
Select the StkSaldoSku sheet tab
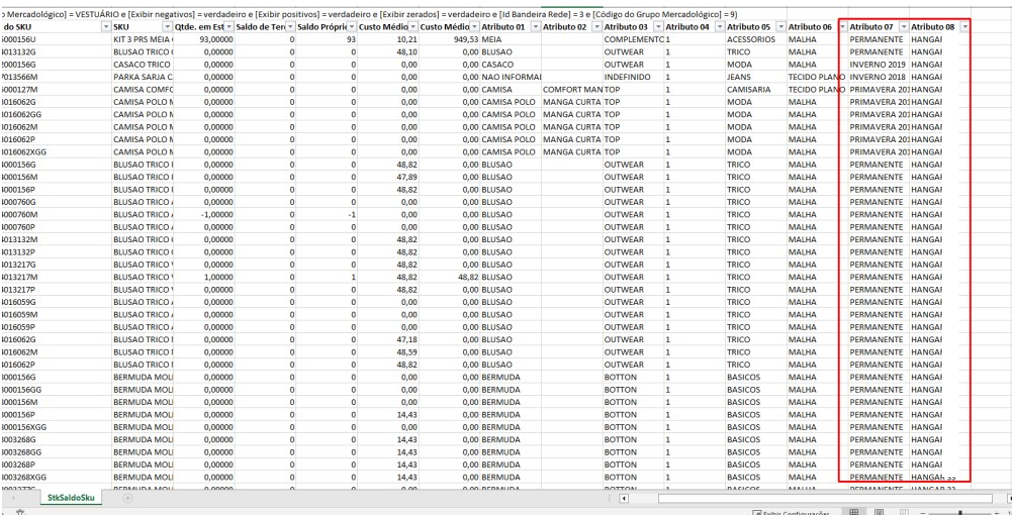point(71,498)
